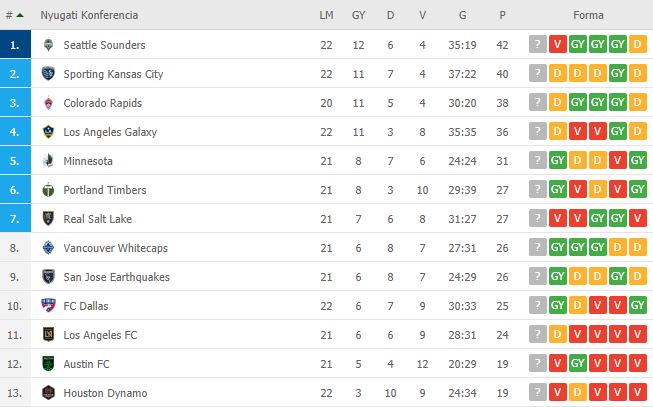Sort standings by the GY wins column
The width and height of the screenshot is (653, 407).
(358, 16)
